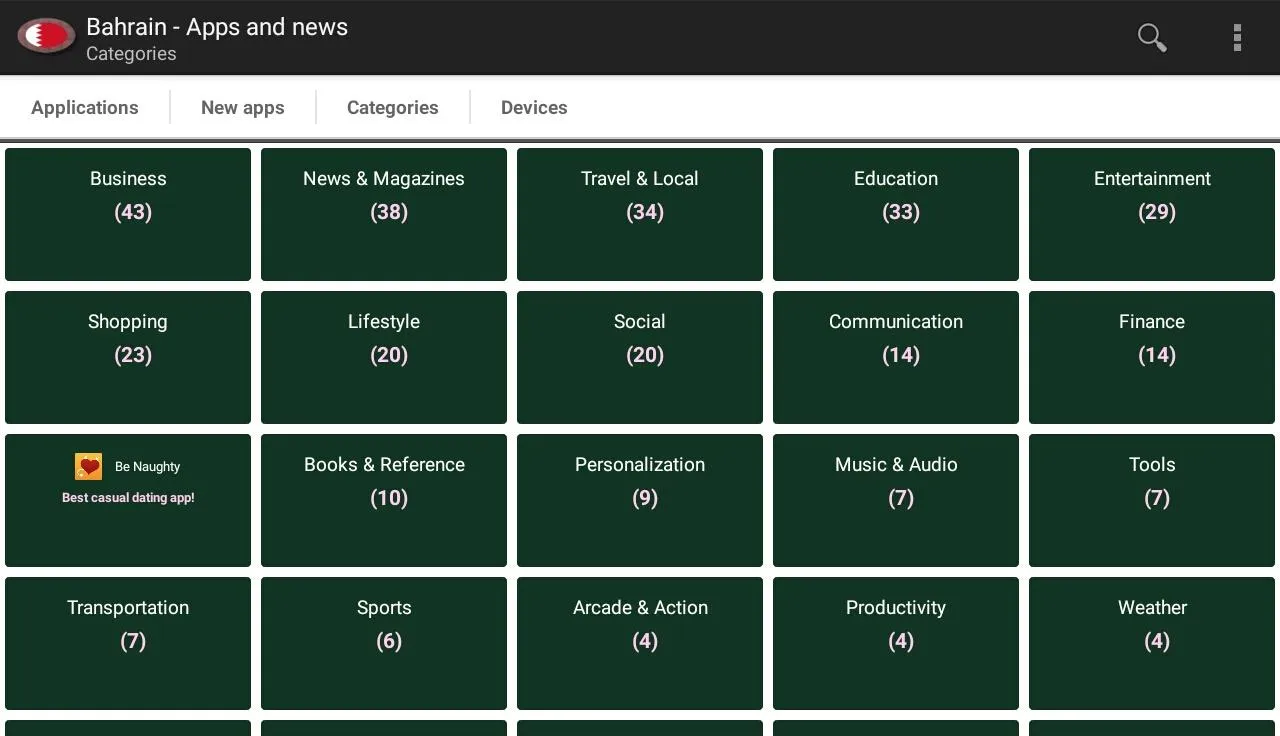Image resolution: width=1280 pixels, height=736 pixels.
Task: Tap the Be Naughty heart icon
Action: click(x=89, y=466)
